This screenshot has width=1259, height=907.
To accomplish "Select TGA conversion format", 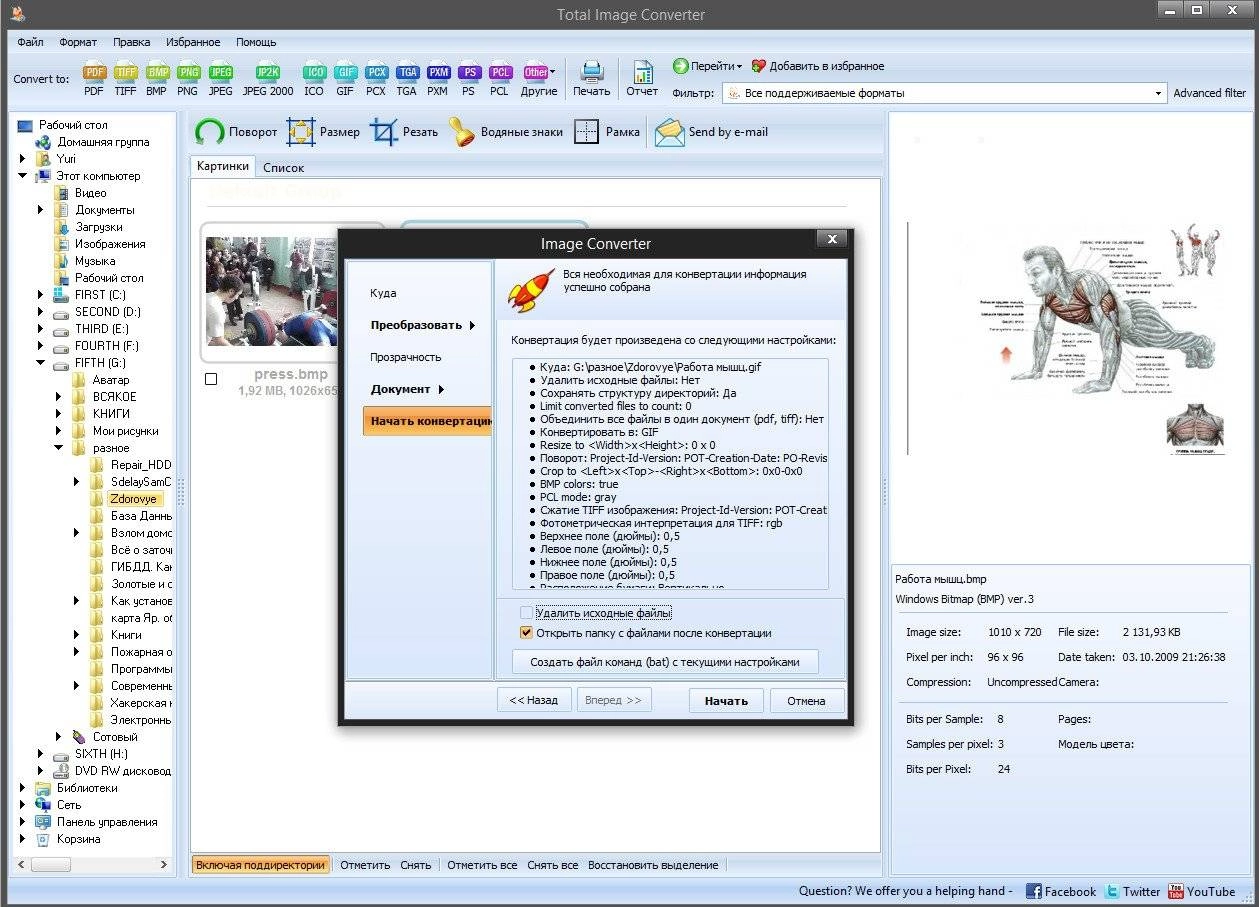I will coord(406,80).
